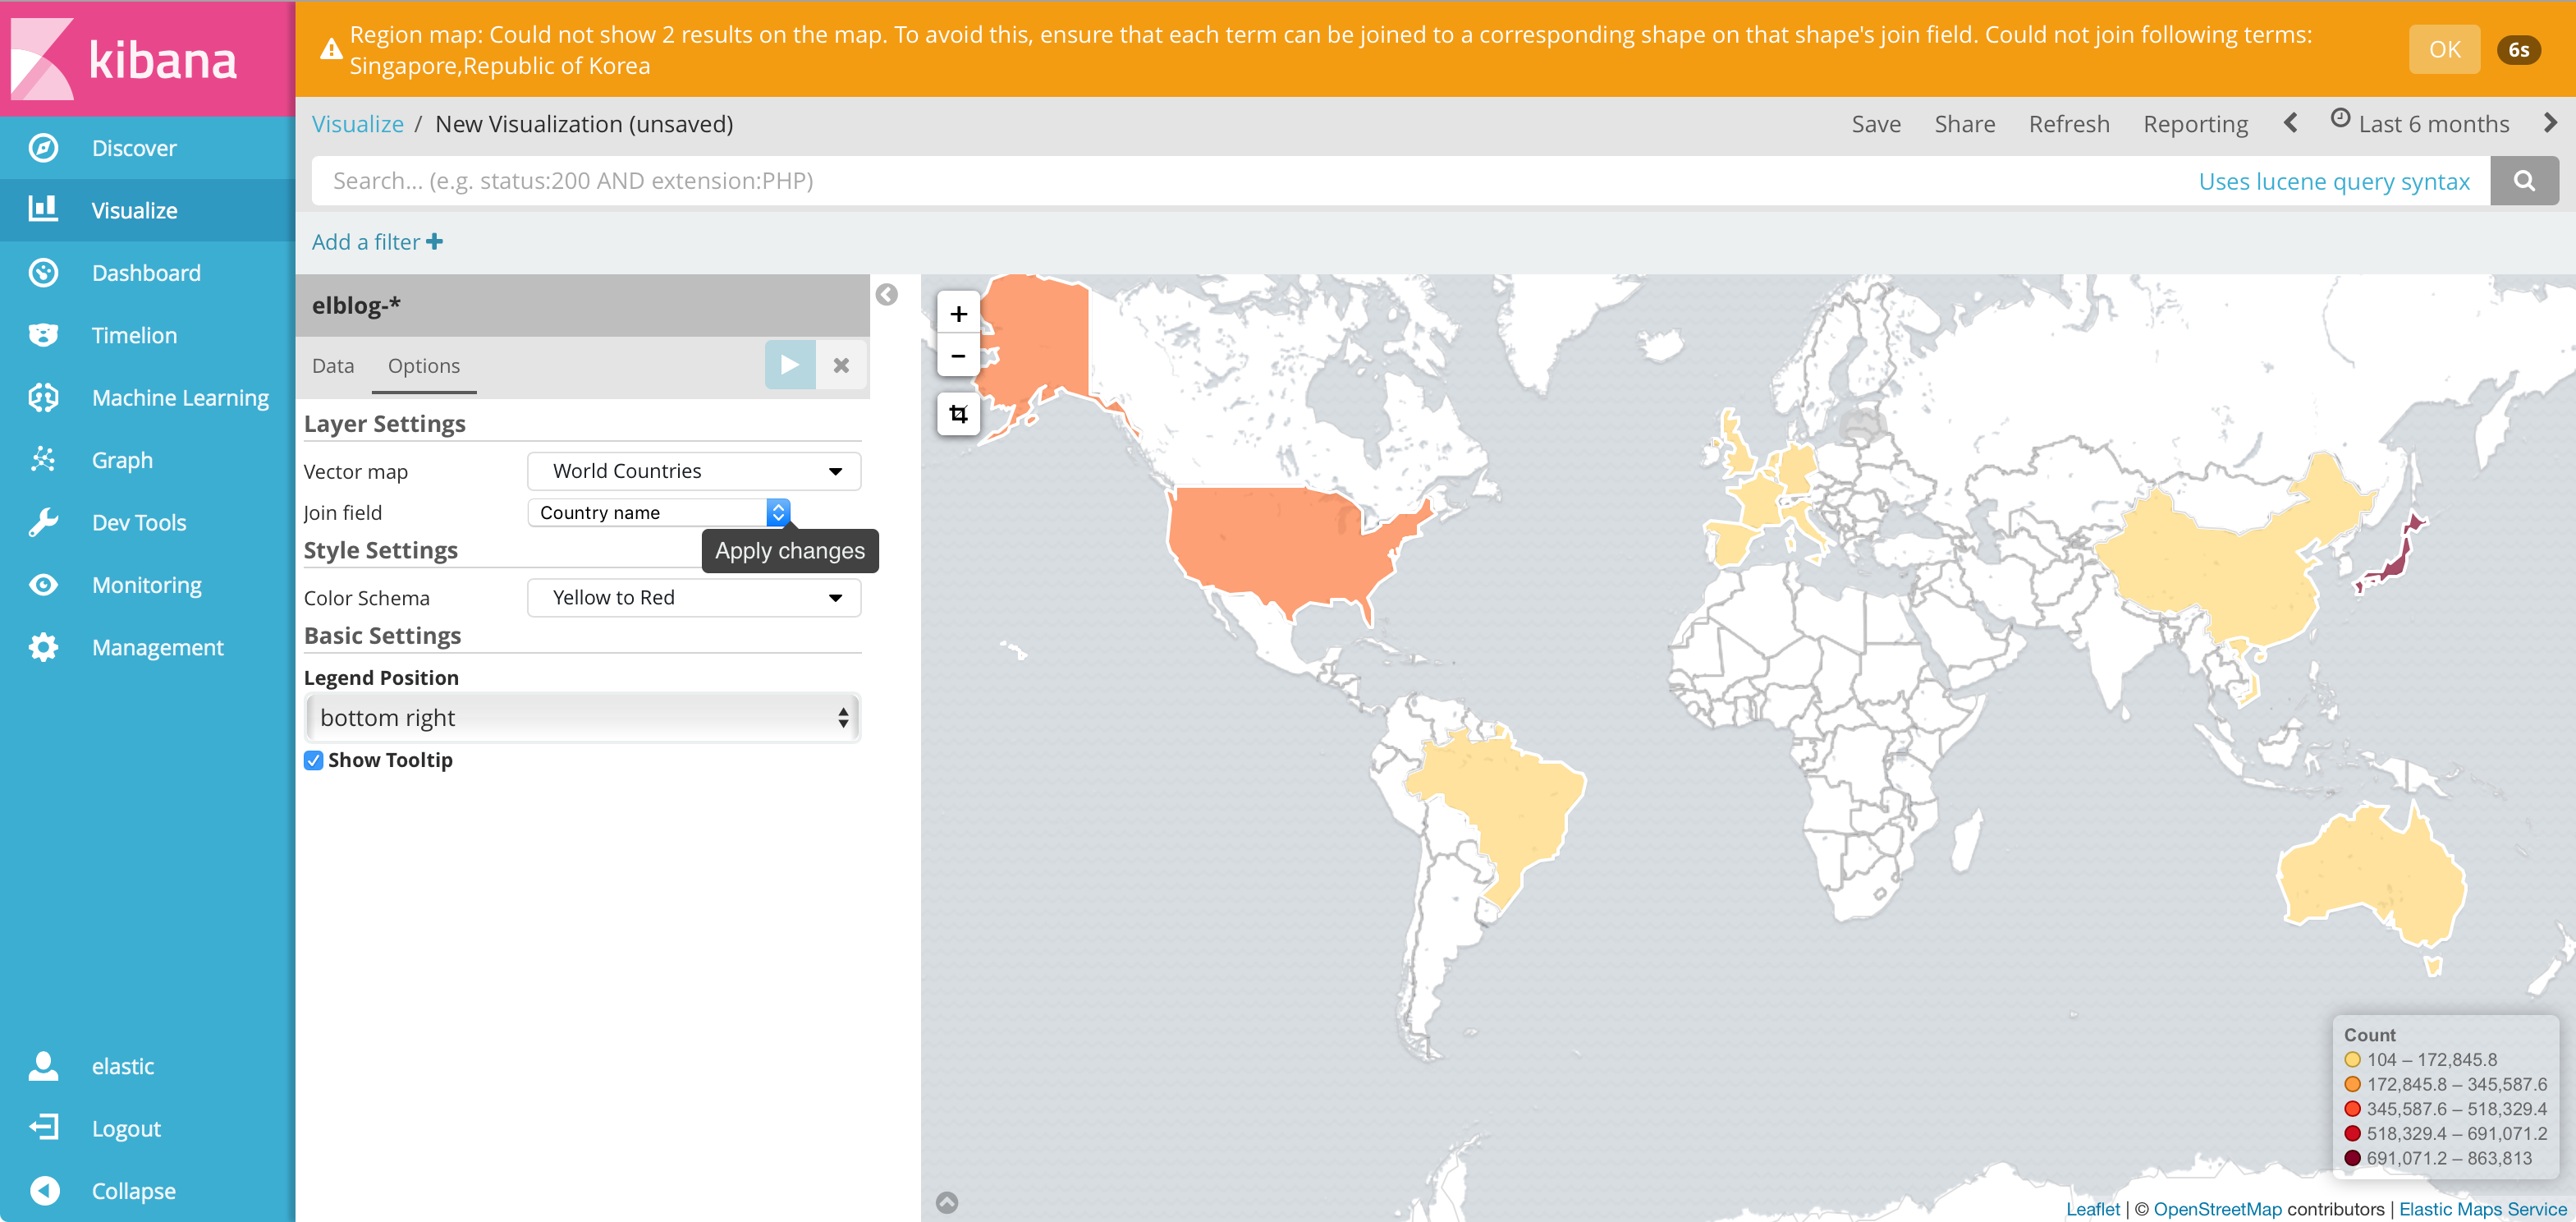Open Machine Learning from the sidebar
Image resolution: width=2576 pixels, height=1222 pixels.
point(180,397)
